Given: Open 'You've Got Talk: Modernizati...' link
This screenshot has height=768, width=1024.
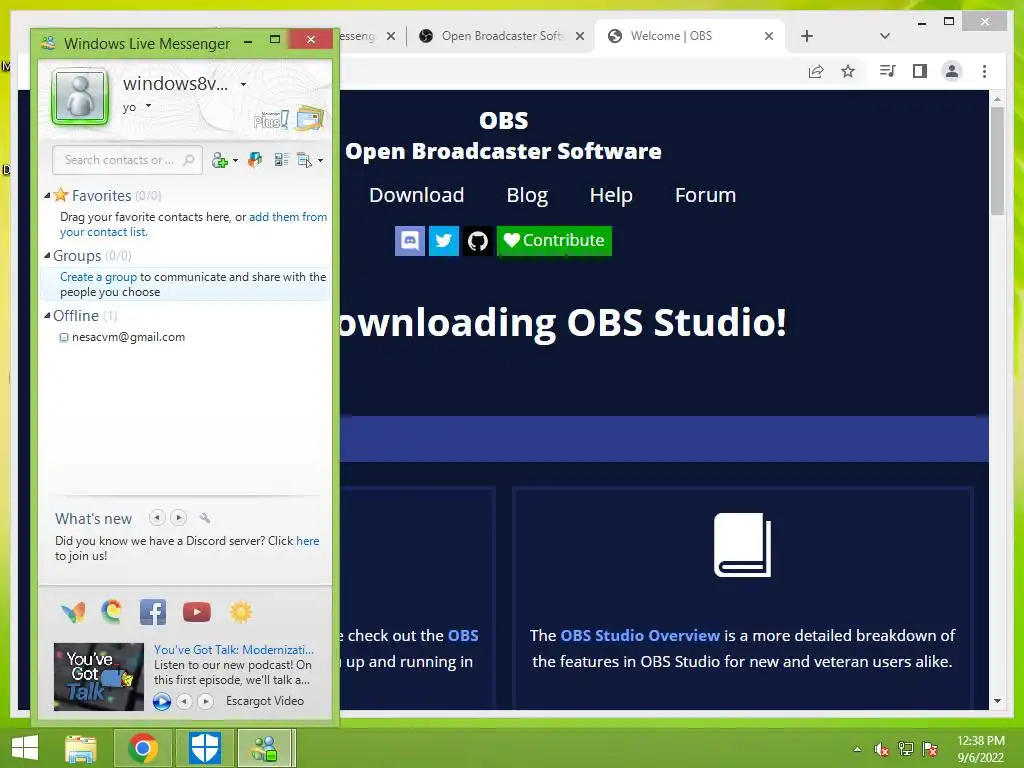Looking at the screenshot, I should click(x=234, y=650).
